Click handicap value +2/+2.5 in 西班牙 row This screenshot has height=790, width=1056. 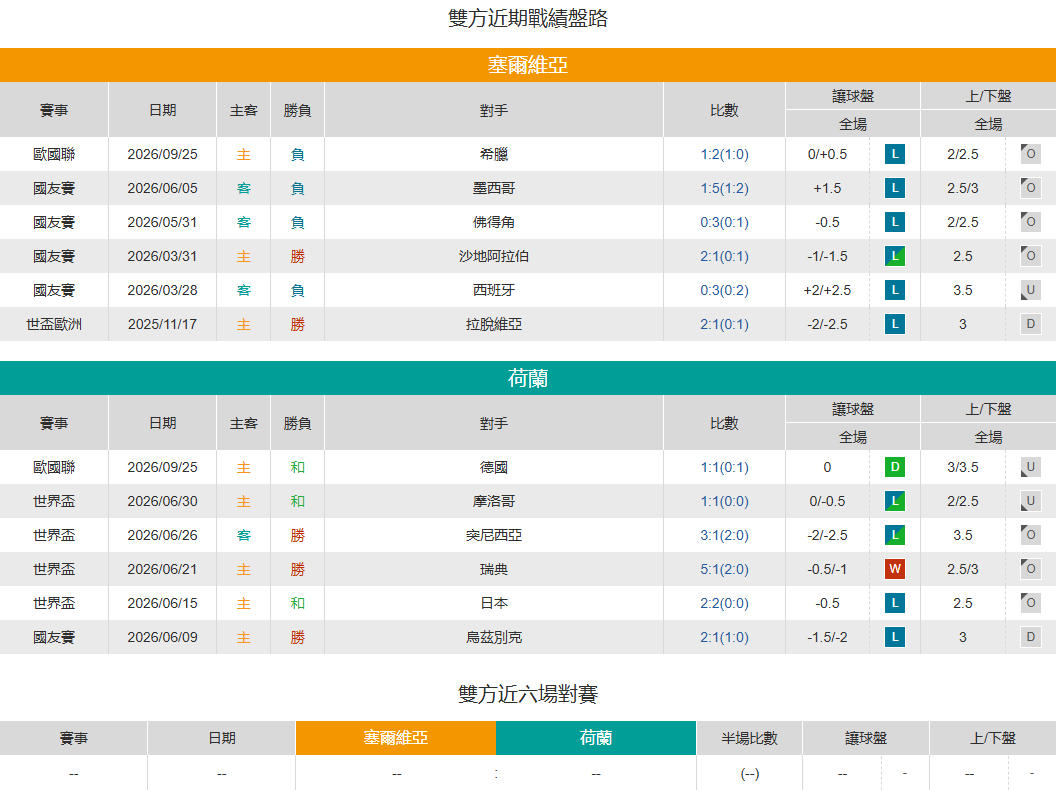[827, 290]
